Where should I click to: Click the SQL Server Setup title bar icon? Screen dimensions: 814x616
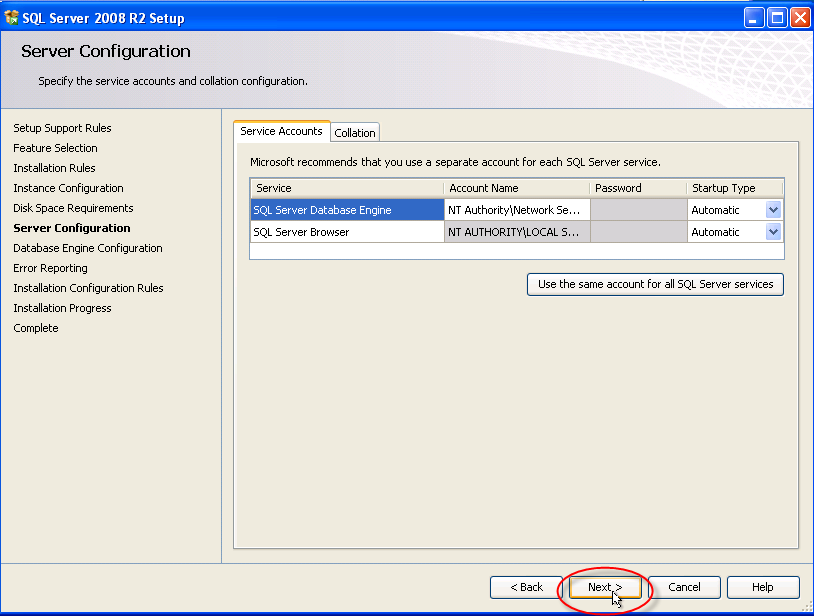coord(11,18)
